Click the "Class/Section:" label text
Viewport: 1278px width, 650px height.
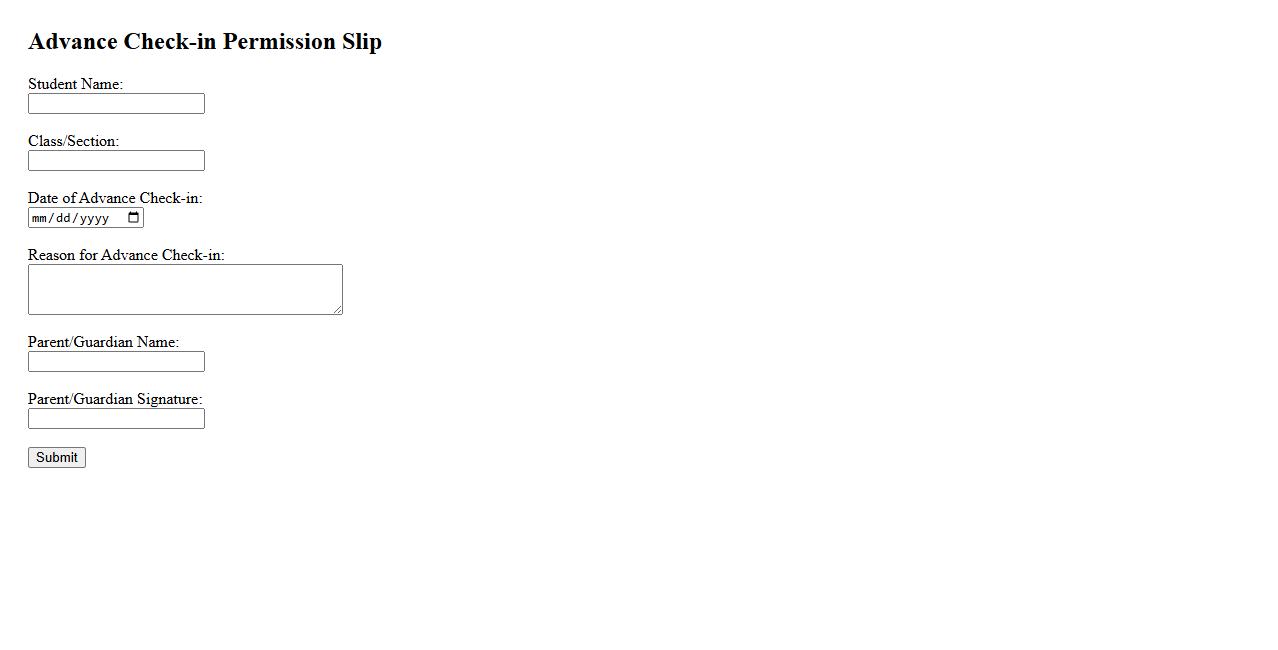73,141
